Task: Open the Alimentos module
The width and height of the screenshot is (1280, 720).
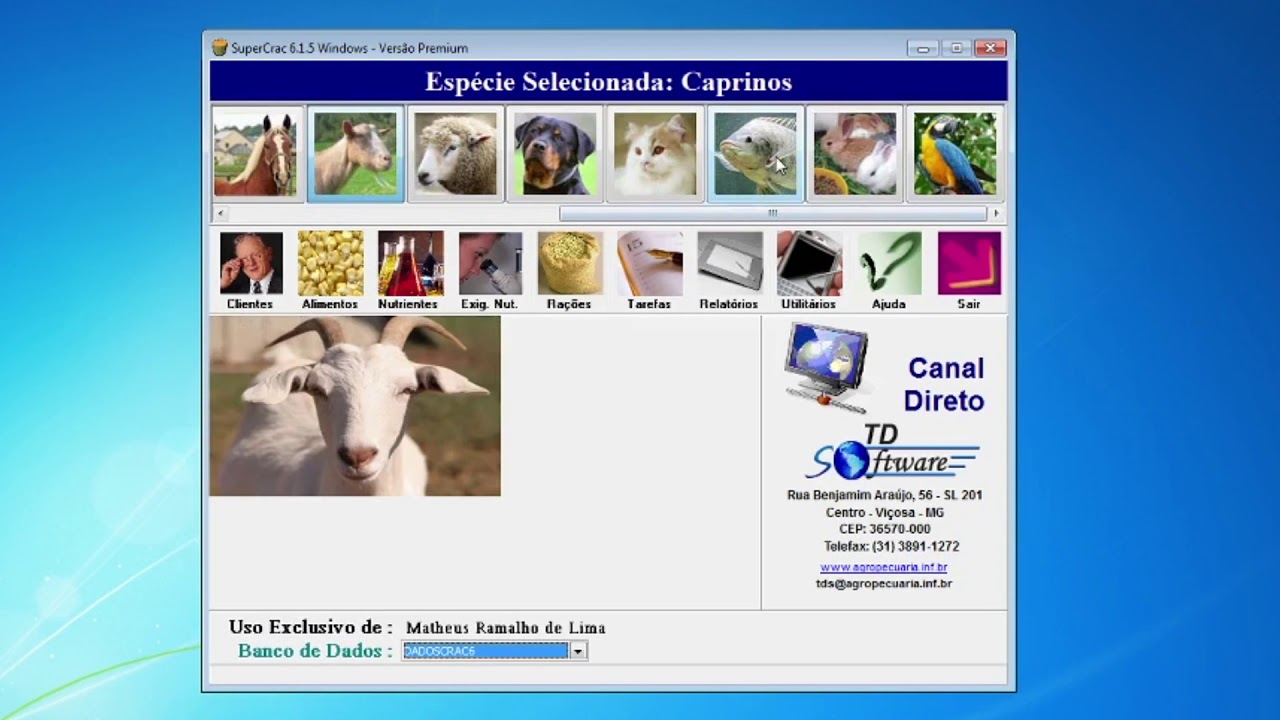Action: 330,271
